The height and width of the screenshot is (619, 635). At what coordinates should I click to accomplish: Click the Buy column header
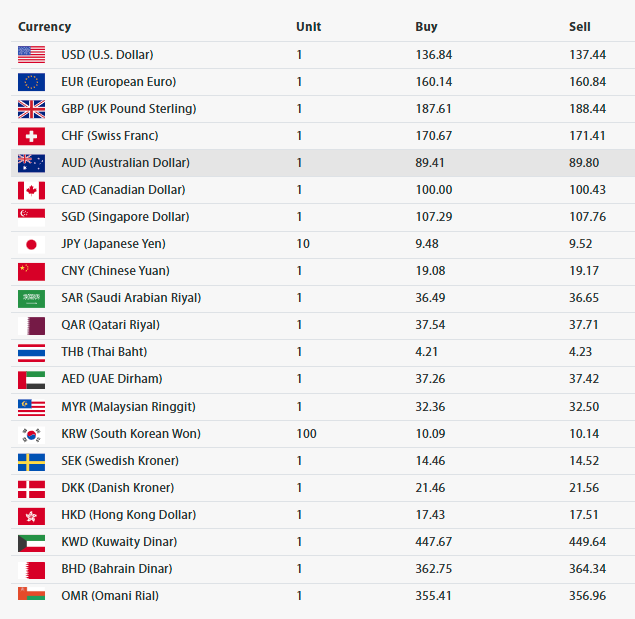point(426,27)
